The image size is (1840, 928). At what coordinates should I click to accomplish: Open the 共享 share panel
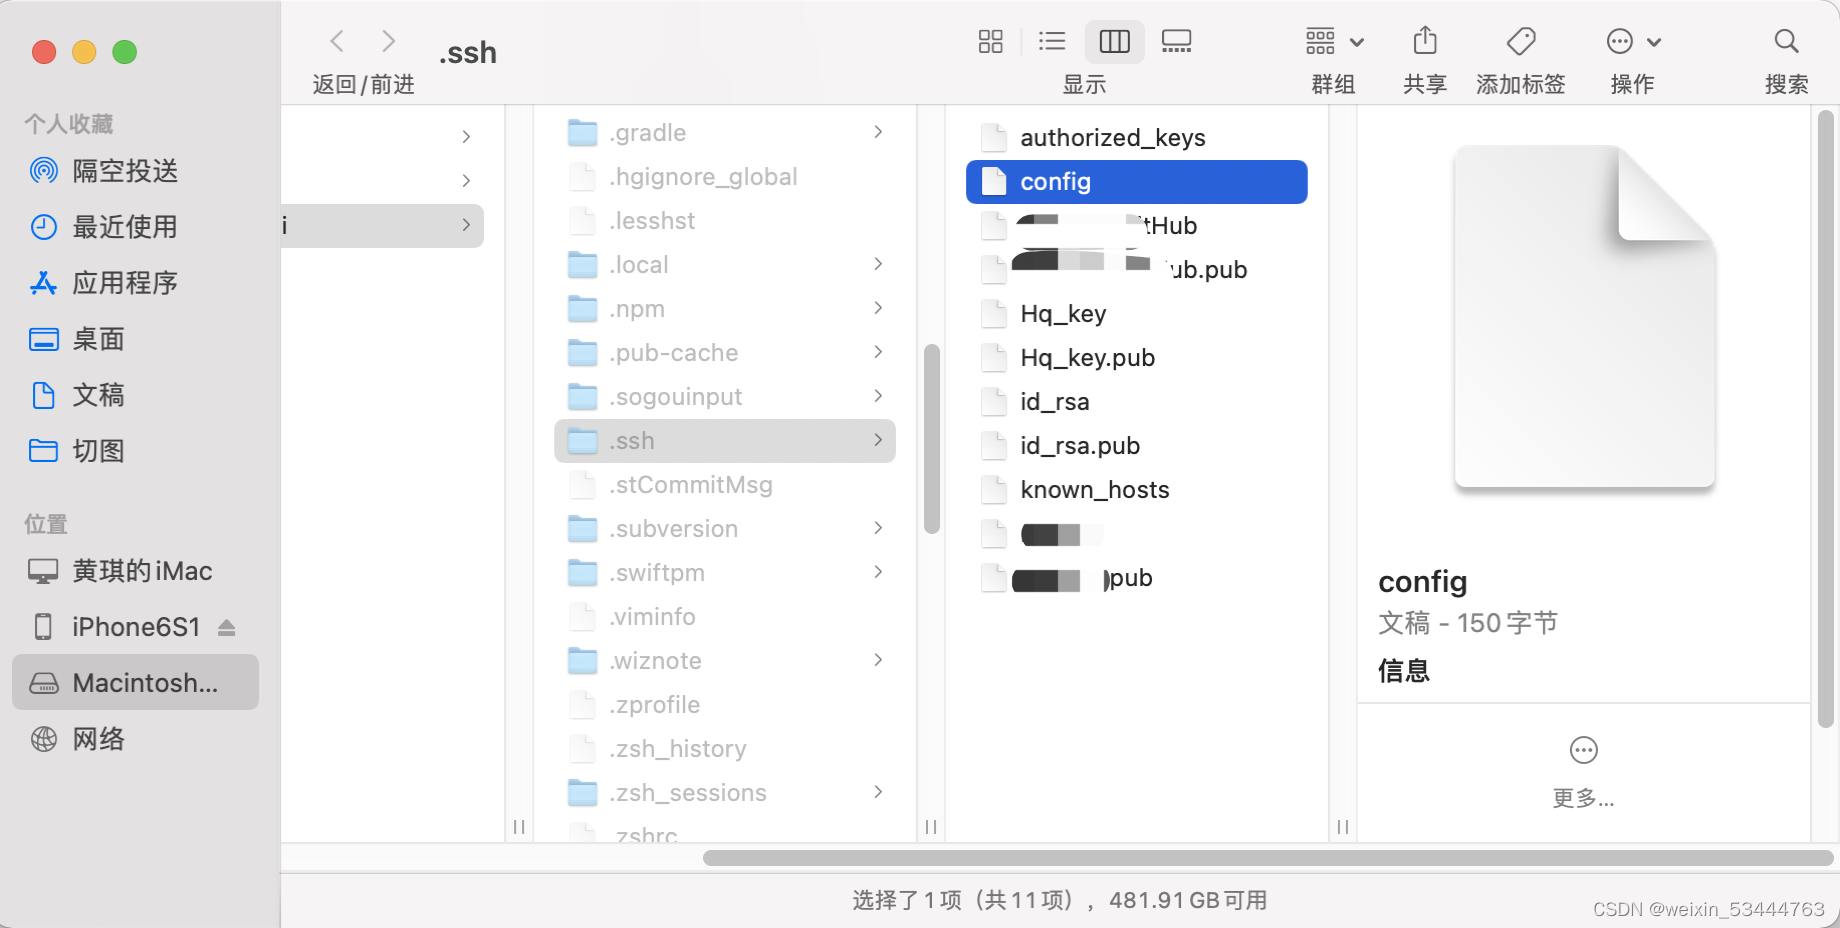[1424, 42]
